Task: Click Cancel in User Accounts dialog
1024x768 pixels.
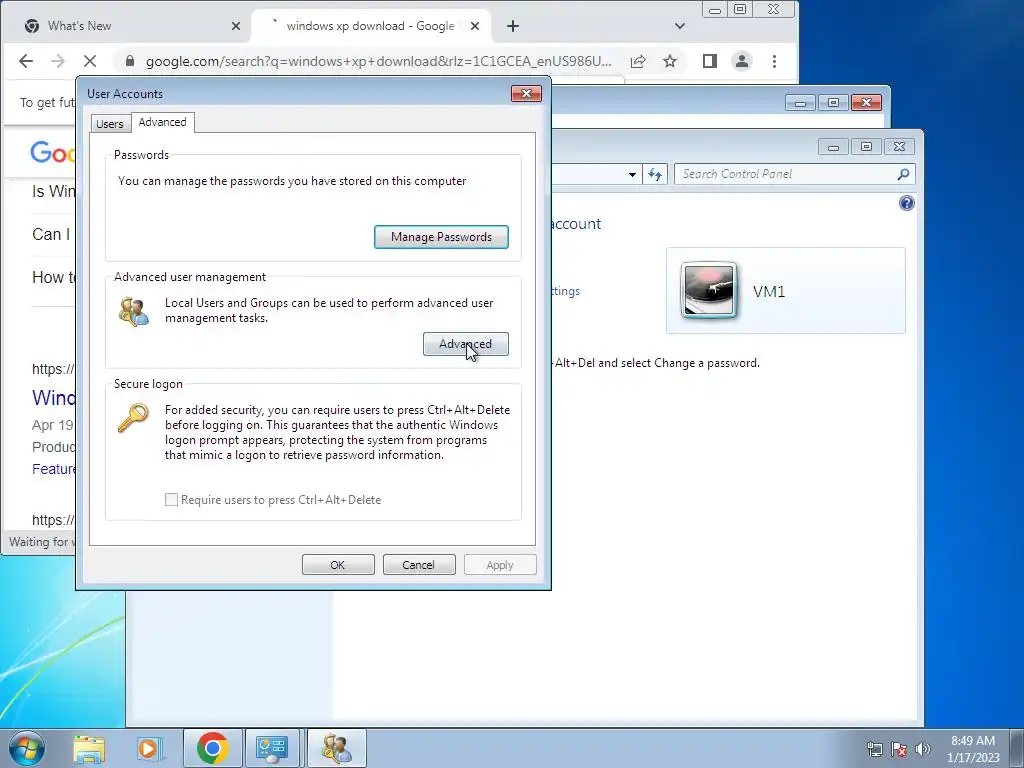Action: click(419, 565)
